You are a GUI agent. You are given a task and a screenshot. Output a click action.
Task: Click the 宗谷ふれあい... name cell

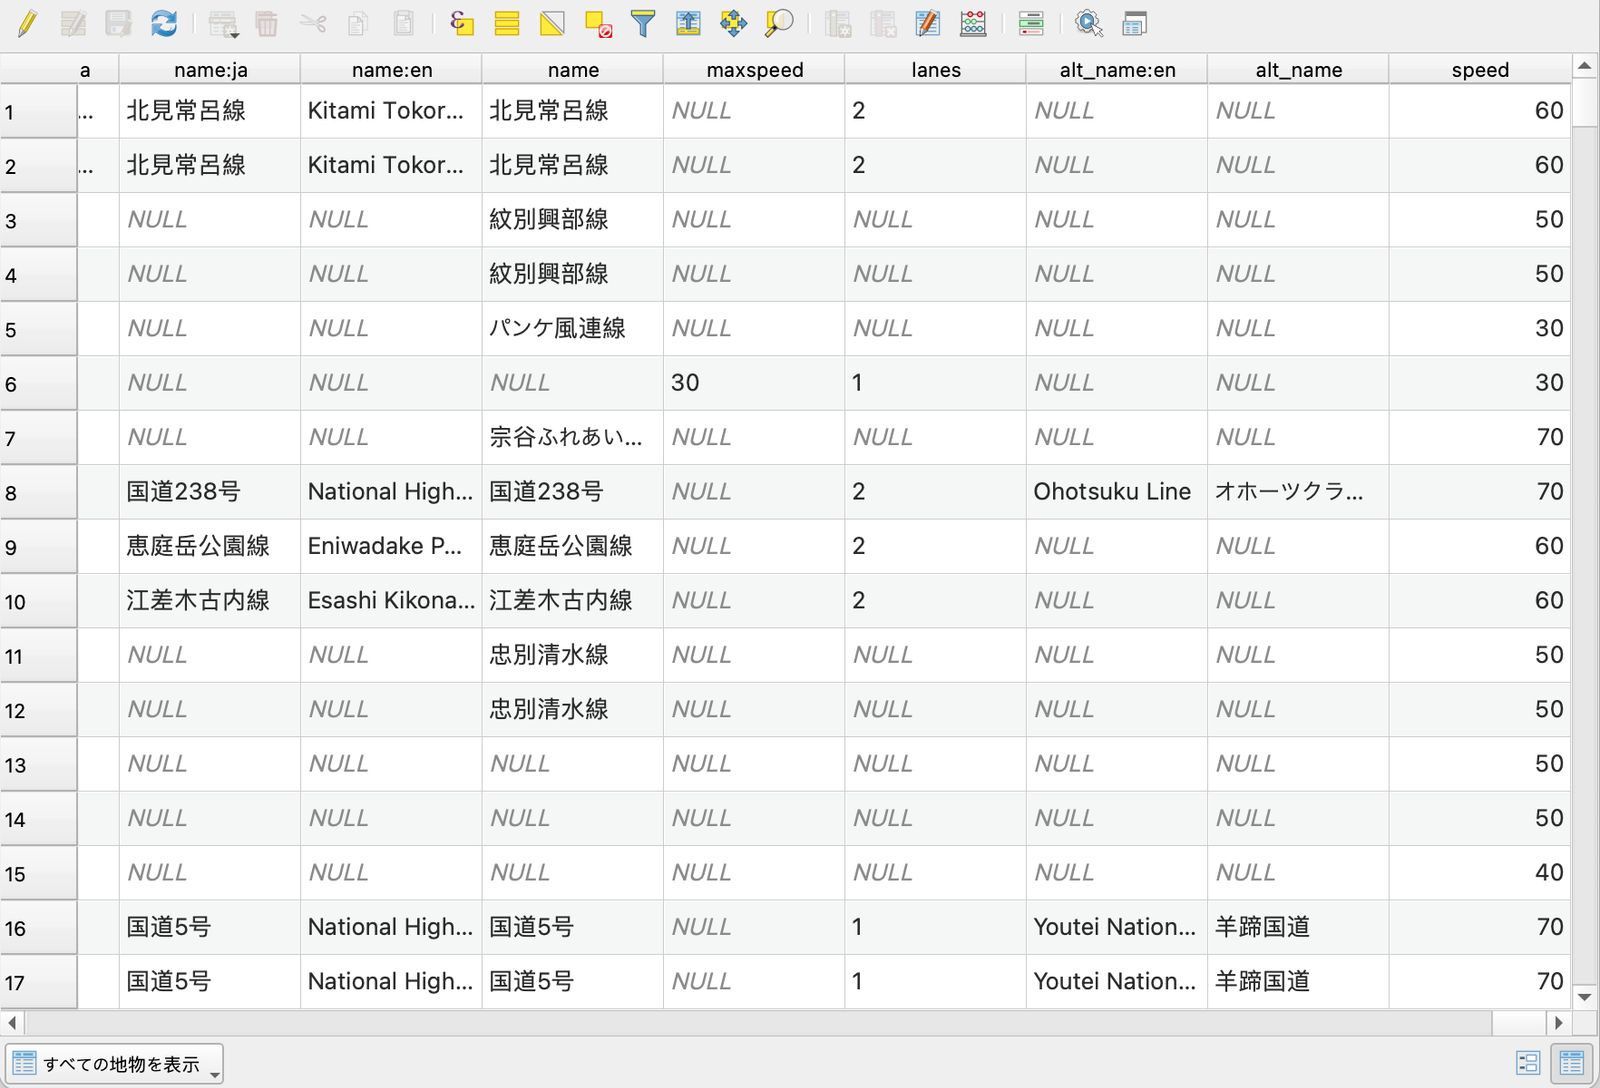click(x=572, y=437)
